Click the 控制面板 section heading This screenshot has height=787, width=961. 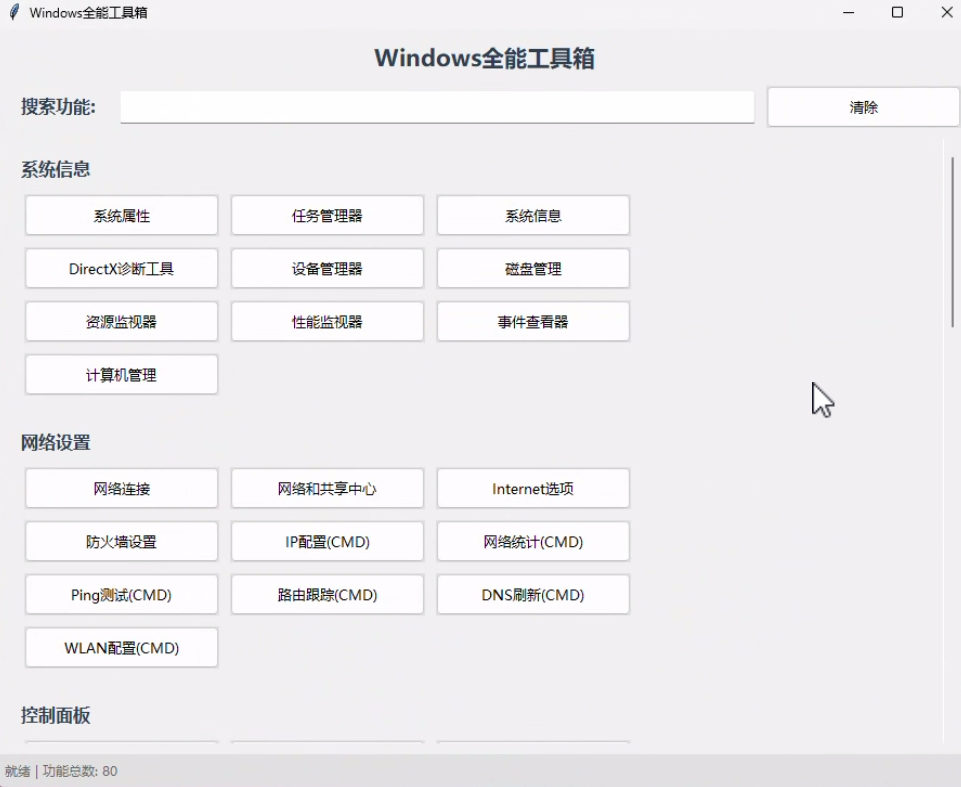(x=56, y=715)
